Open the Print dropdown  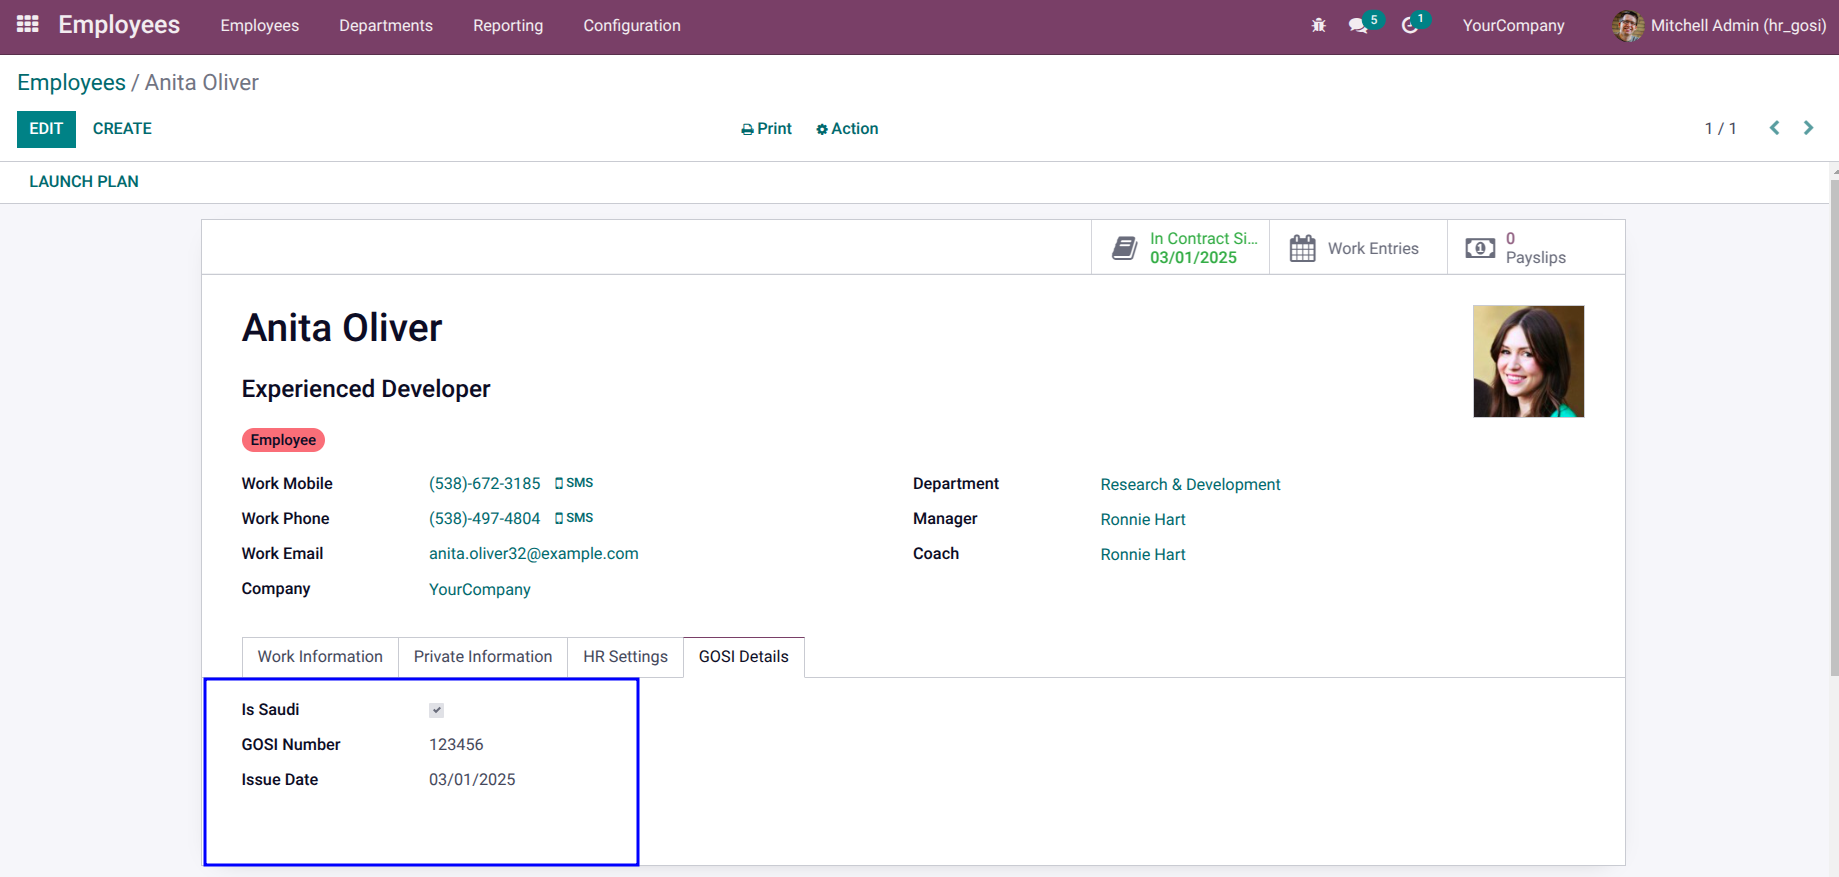click(766, 129)
